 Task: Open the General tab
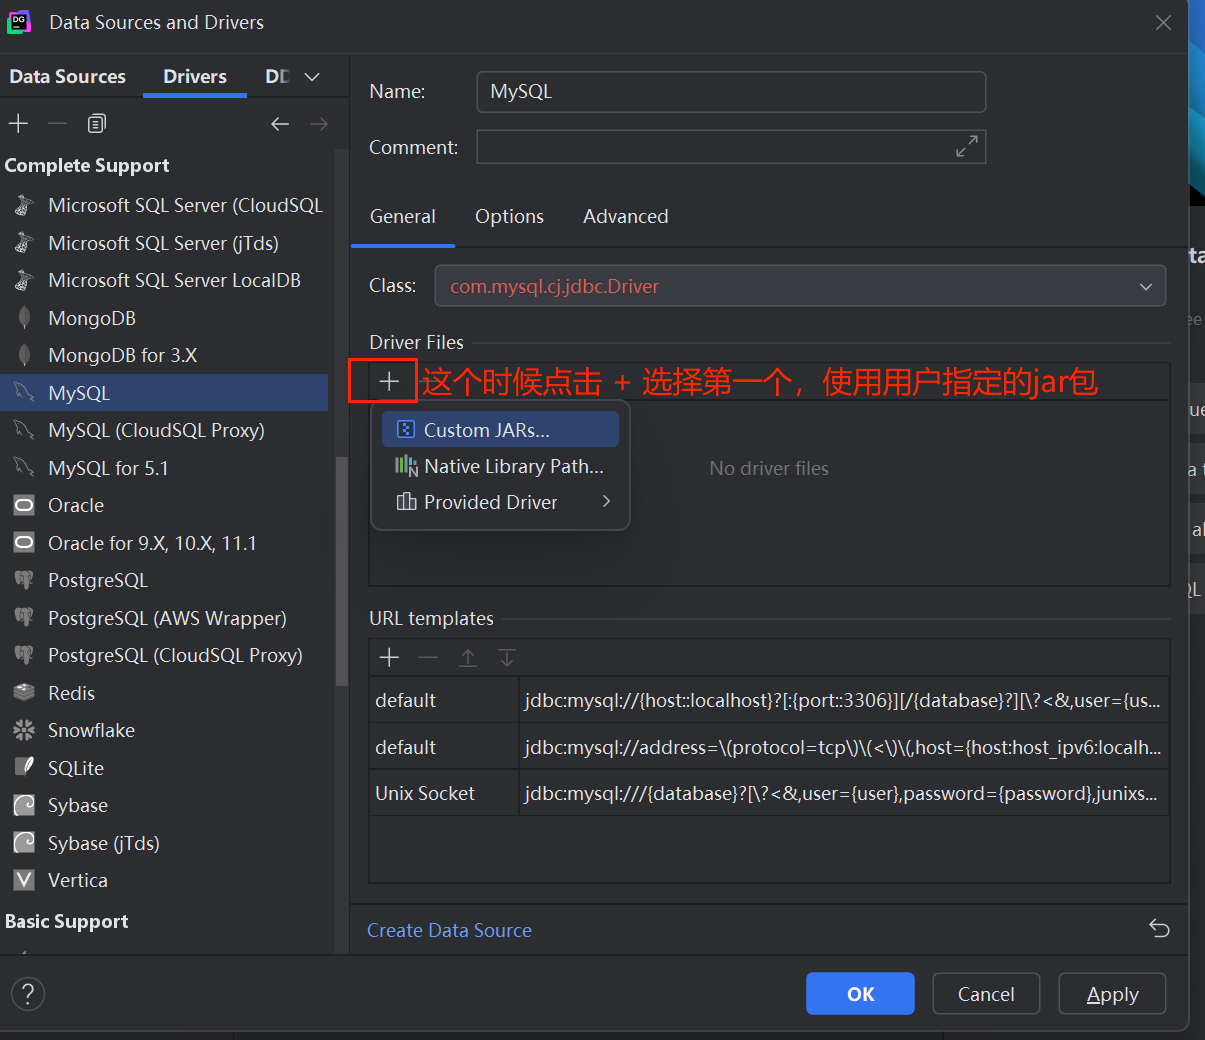pyautogui.click(x=403, y=217)
